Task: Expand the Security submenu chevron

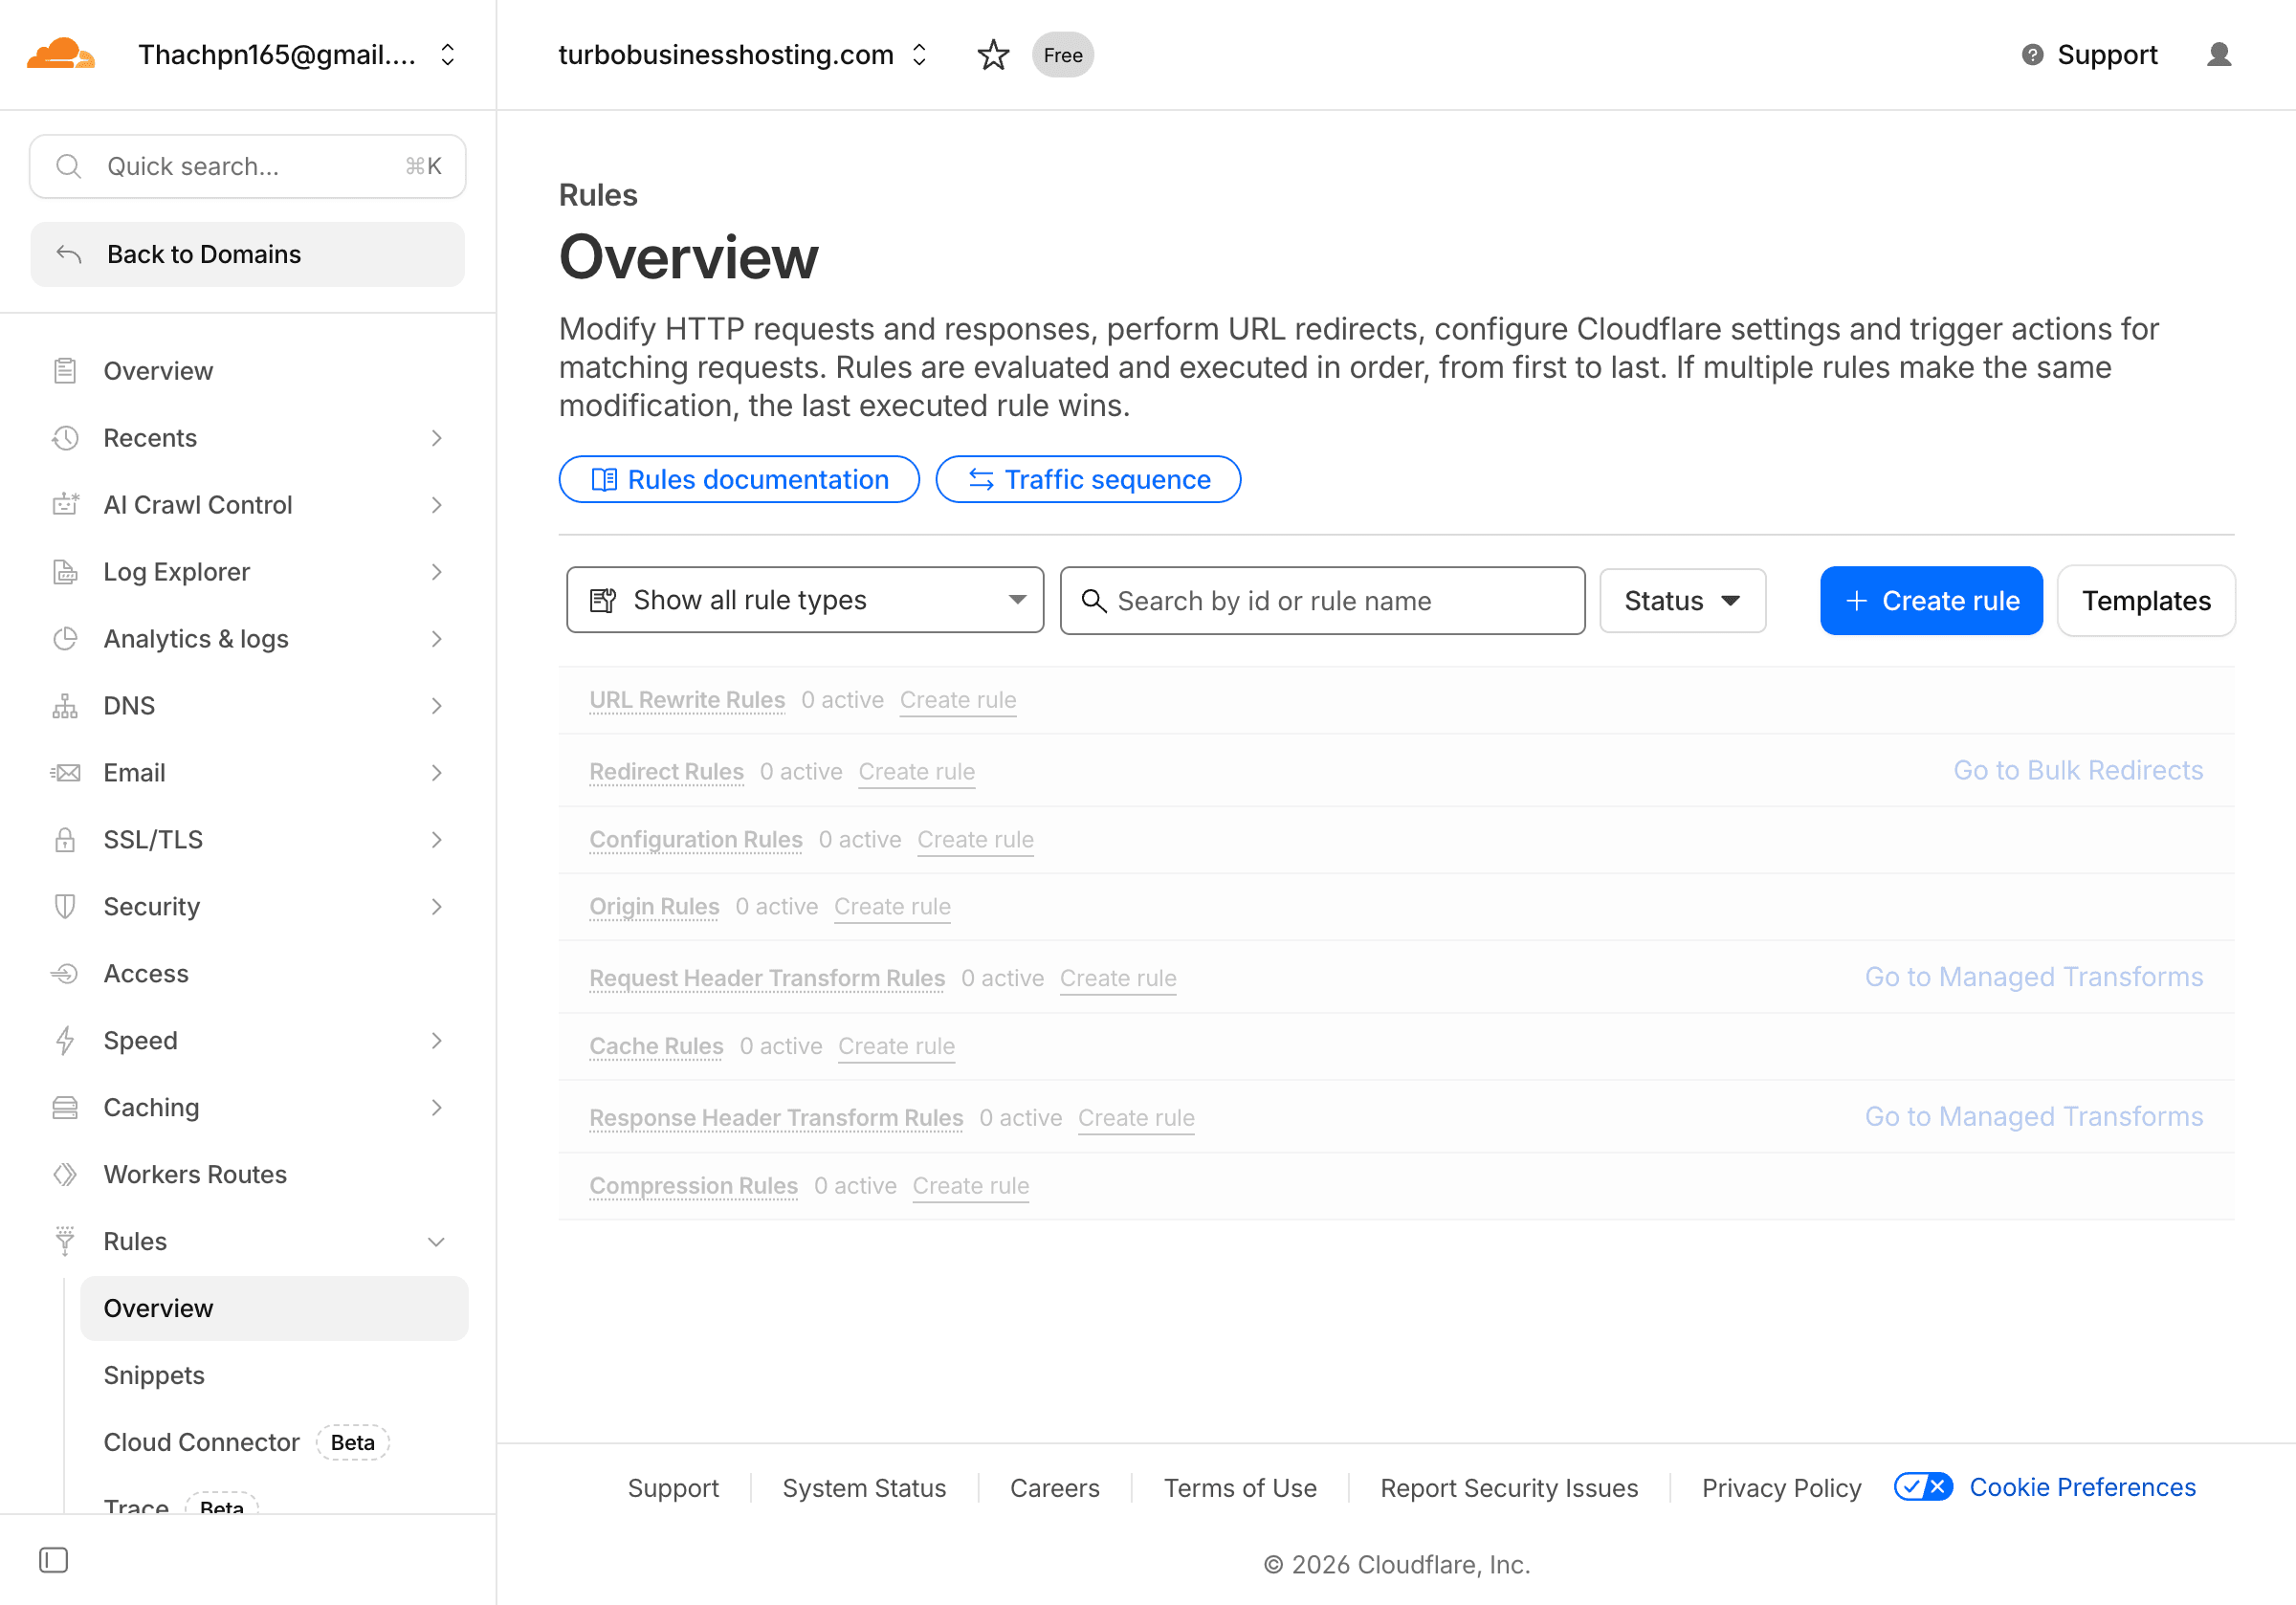Action: pyautogui.click(x=437, y=907)
